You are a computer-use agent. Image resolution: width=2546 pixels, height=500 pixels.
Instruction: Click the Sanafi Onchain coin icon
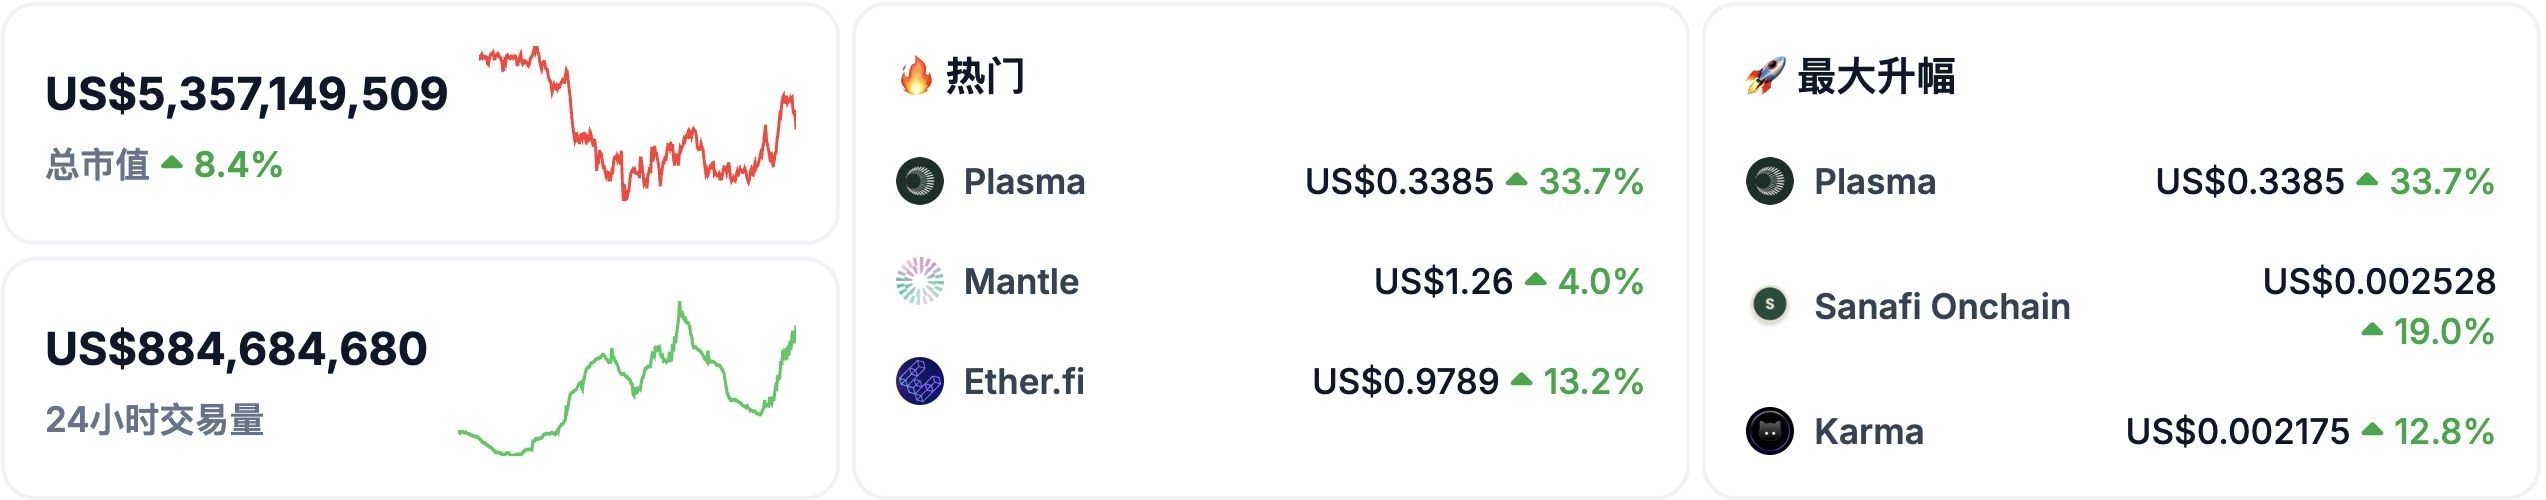pyautogui.click(x=1769, y=304)
